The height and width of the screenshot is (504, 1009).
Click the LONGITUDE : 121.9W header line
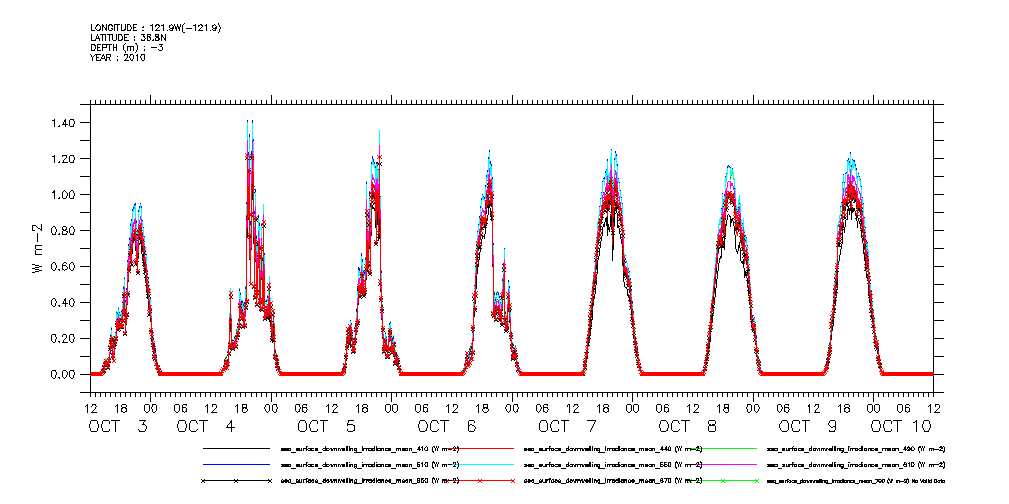157,28
